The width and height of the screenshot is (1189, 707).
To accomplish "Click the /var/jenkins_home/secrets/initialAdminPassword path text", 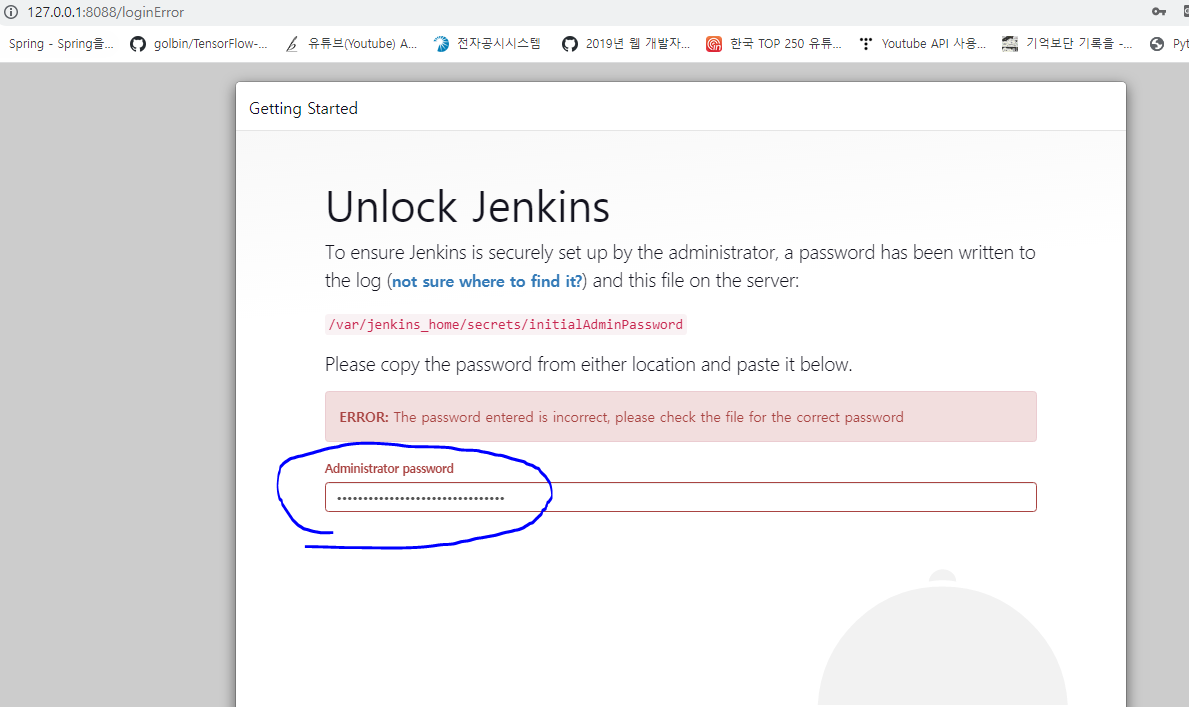I will click(506, 325).
